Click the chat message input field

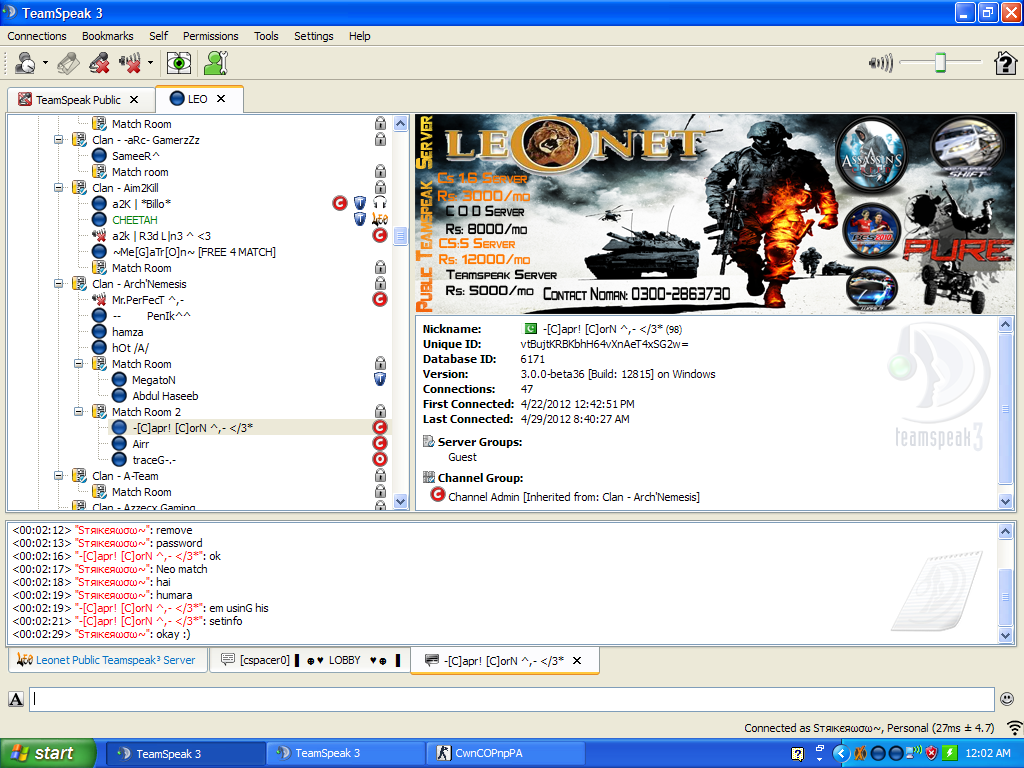512,699
